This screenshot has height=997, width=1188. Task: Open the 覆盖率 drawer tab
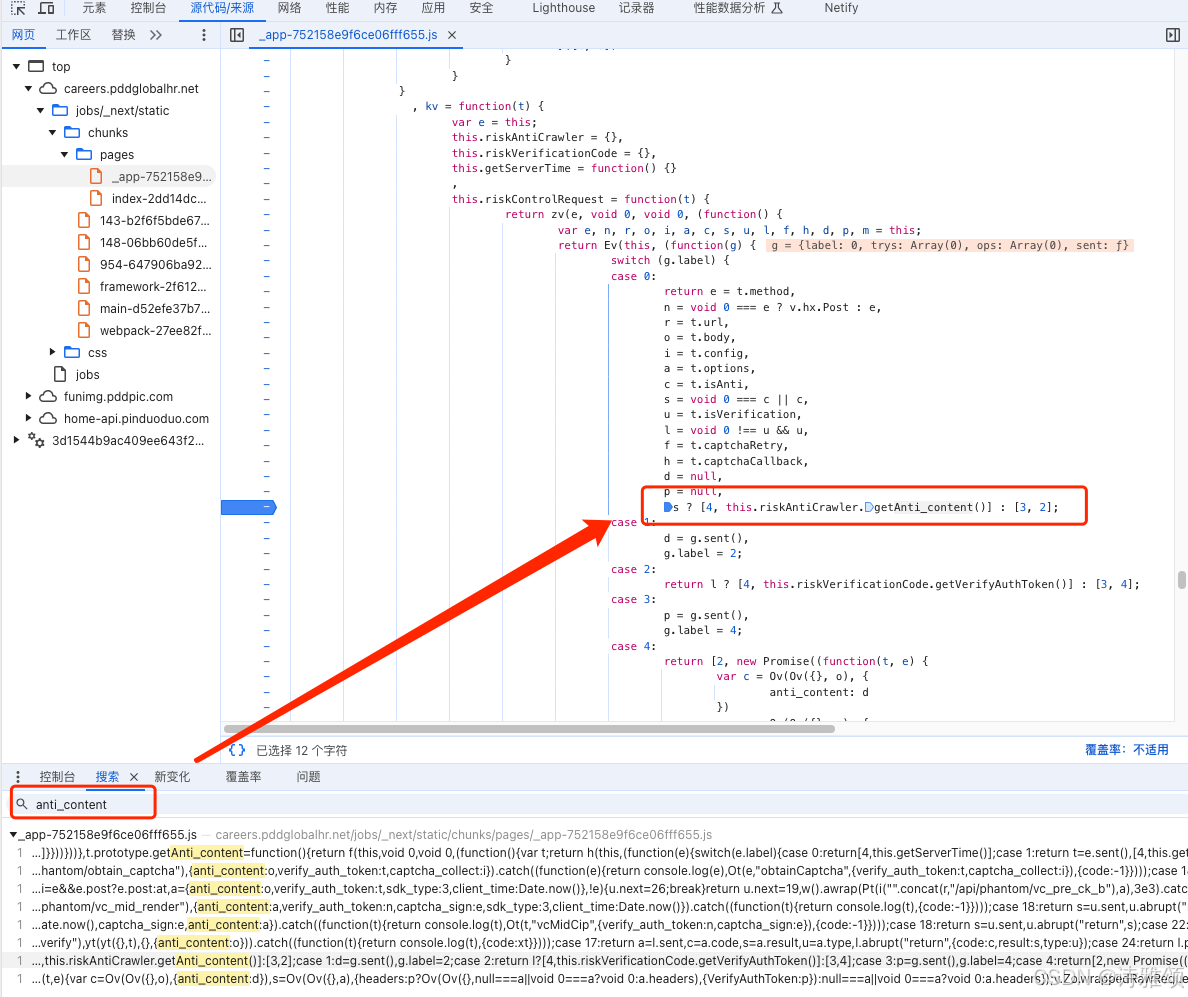point(243,777)
